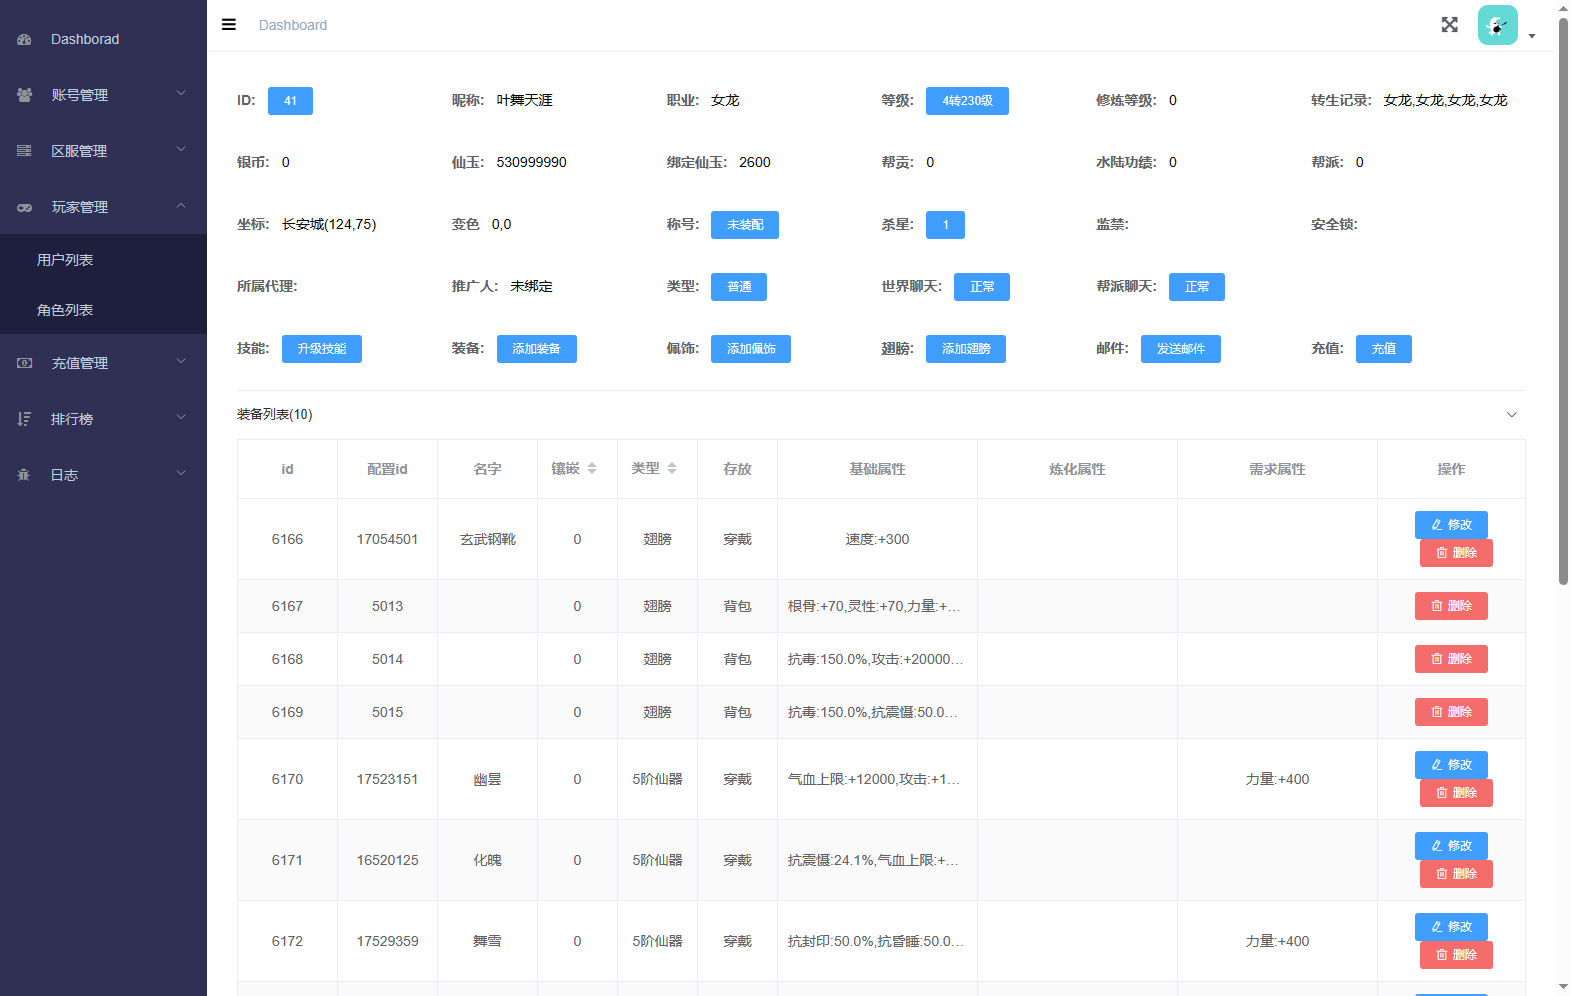Delete the 幽昙 row 6170
The image size is (1571, 996).
click(1456, 793)
